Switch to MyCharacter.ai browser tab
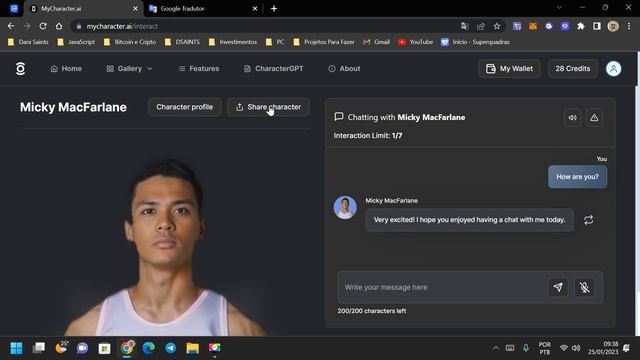Screen dimensions: 640x360 point(83,9)
